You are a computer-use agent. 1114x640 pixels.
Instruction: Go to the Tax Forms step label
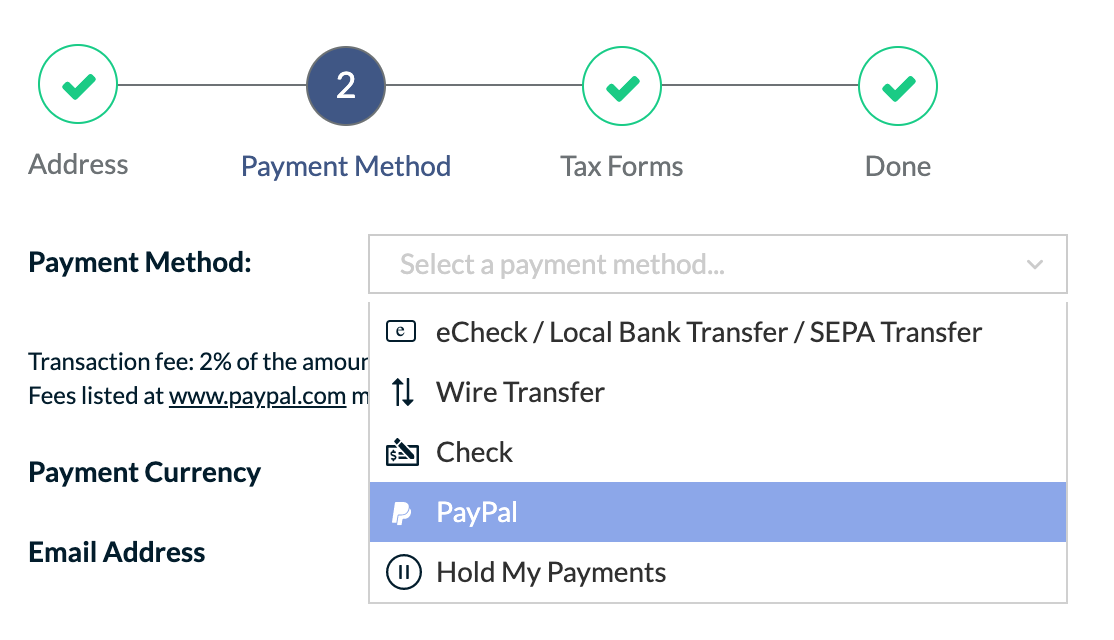pos(622,166)
